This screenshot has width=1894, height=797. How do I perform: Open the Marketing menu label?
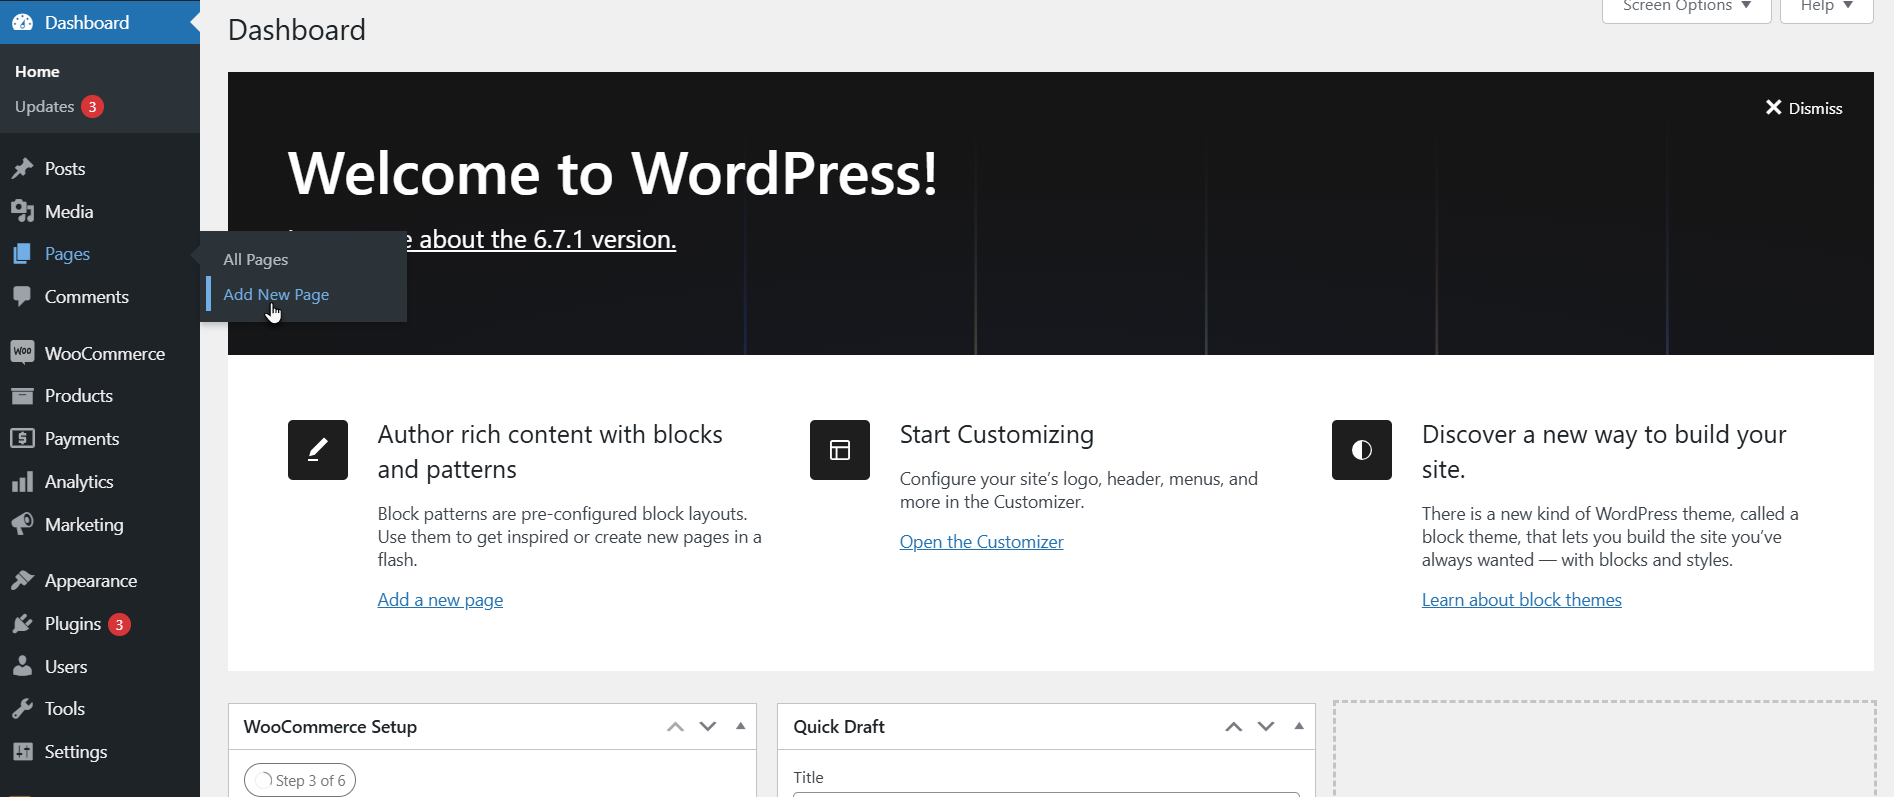[x=84, y=525]
